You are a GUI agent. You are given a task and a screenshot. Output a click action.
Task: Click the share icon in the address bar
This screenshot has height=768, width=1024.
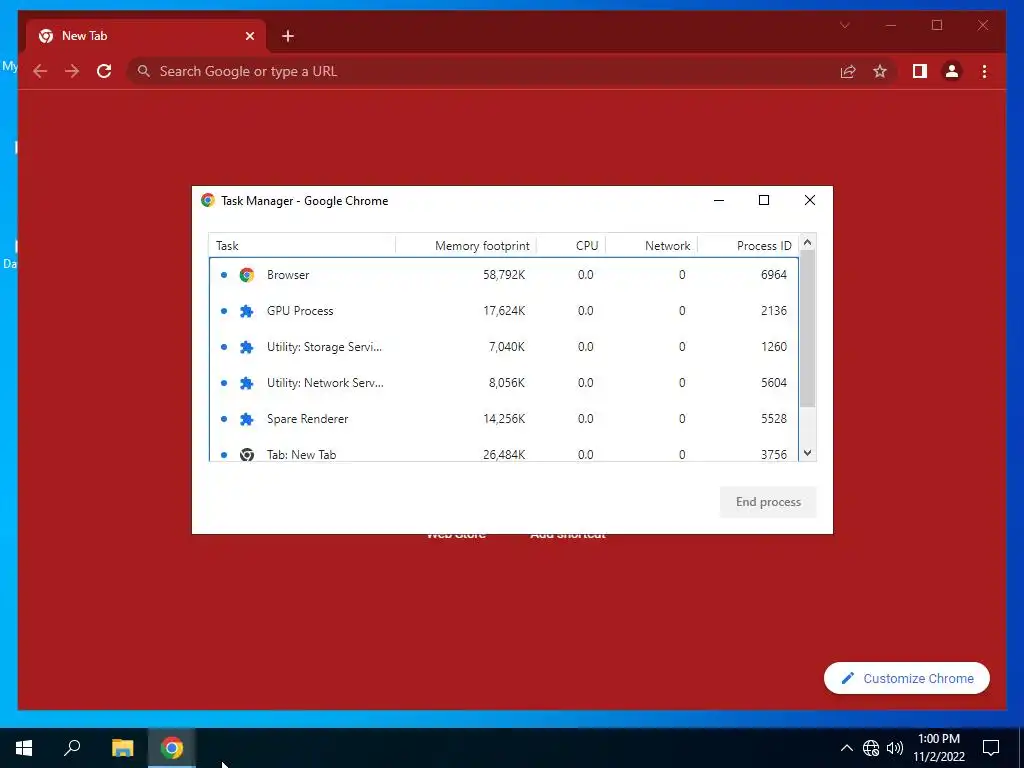pyautogui.click(x=848, y=71)
